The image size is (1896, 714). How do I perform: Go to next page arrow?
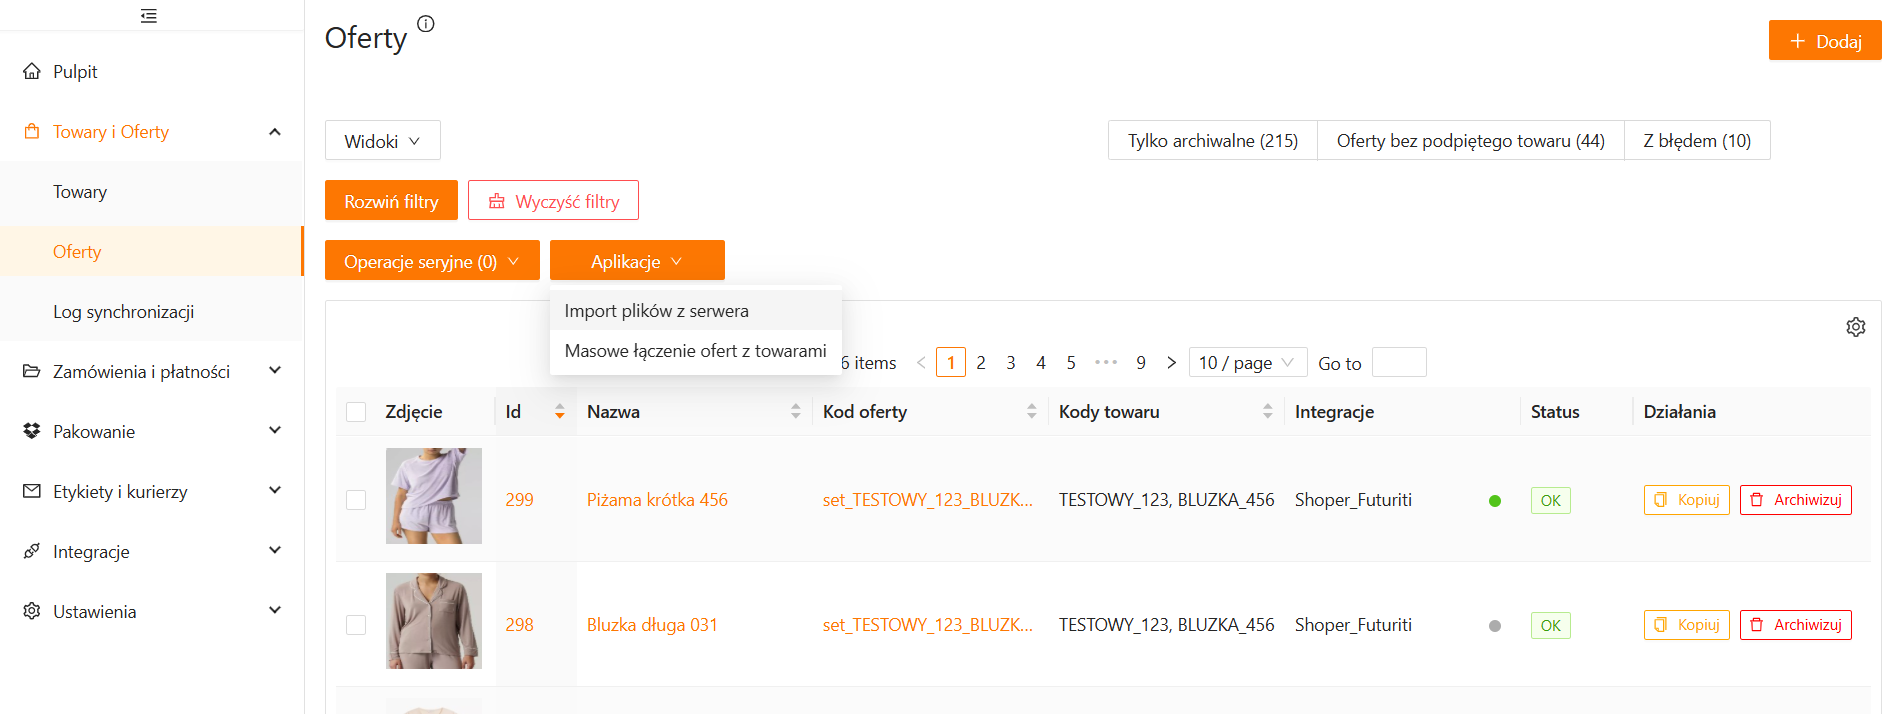pyautogui.click(x=1171, y=362)
